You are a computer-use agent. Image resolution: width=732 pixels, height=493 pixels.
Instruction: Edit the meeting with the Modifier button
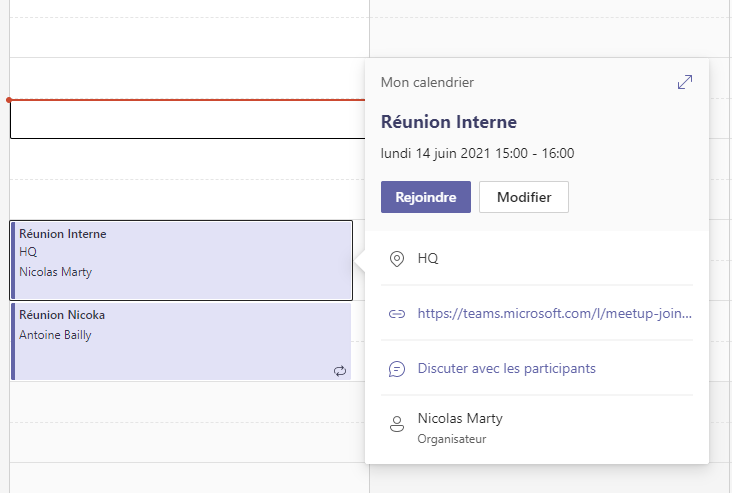(524, 197)
